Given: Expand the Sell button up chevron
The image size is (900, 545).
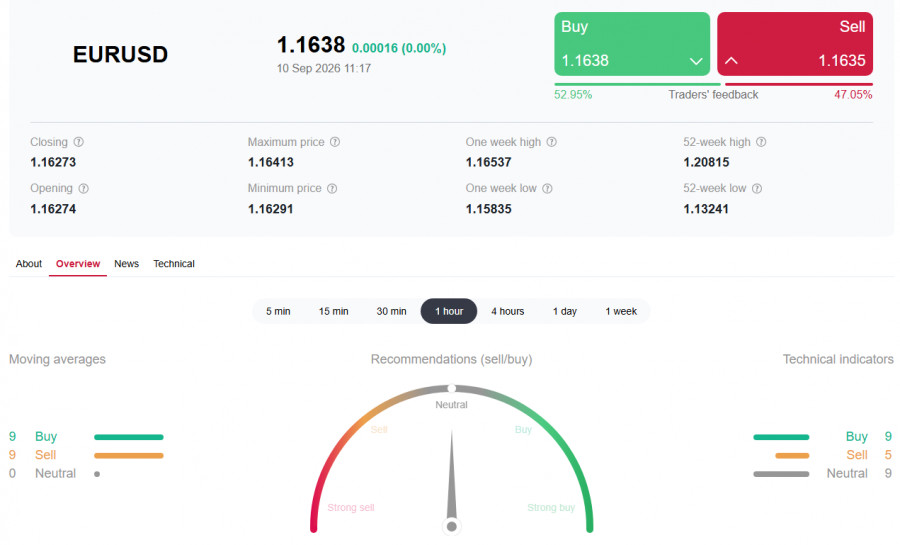Looking at the screenshot, I should click(731, 60).
